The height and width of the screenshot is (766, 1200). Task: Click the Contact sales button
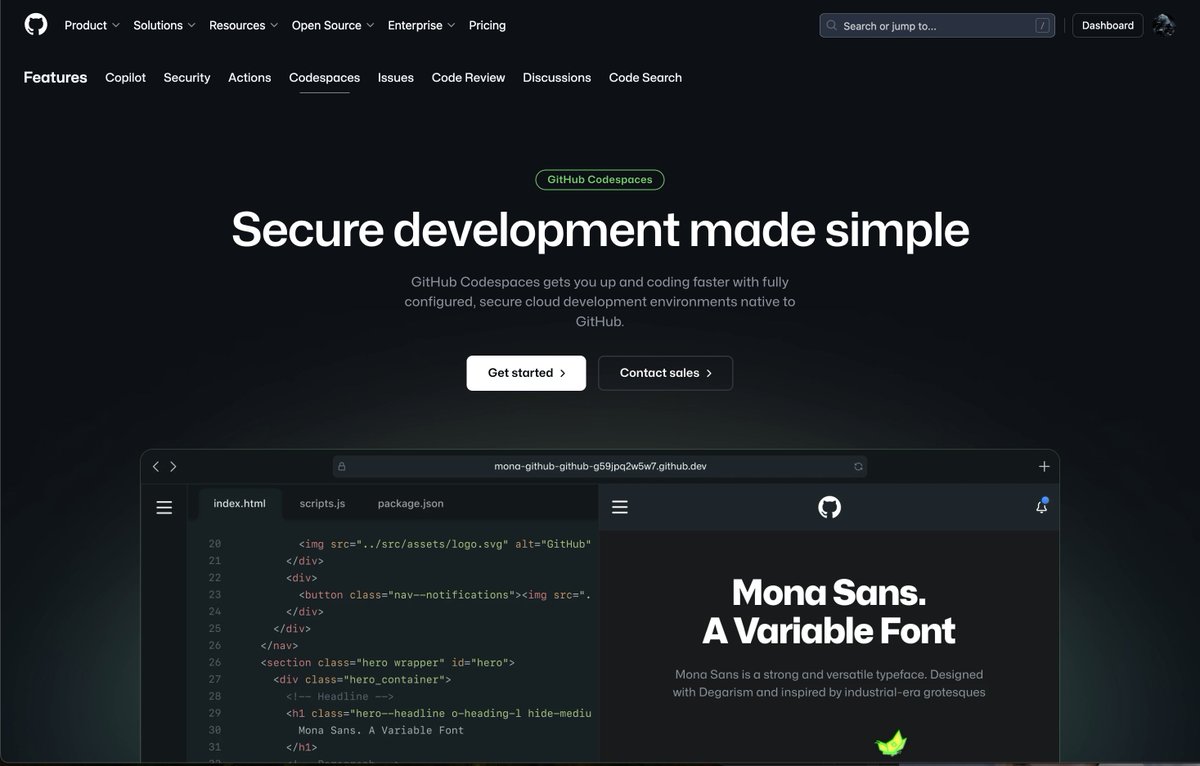tap(665, 373)
